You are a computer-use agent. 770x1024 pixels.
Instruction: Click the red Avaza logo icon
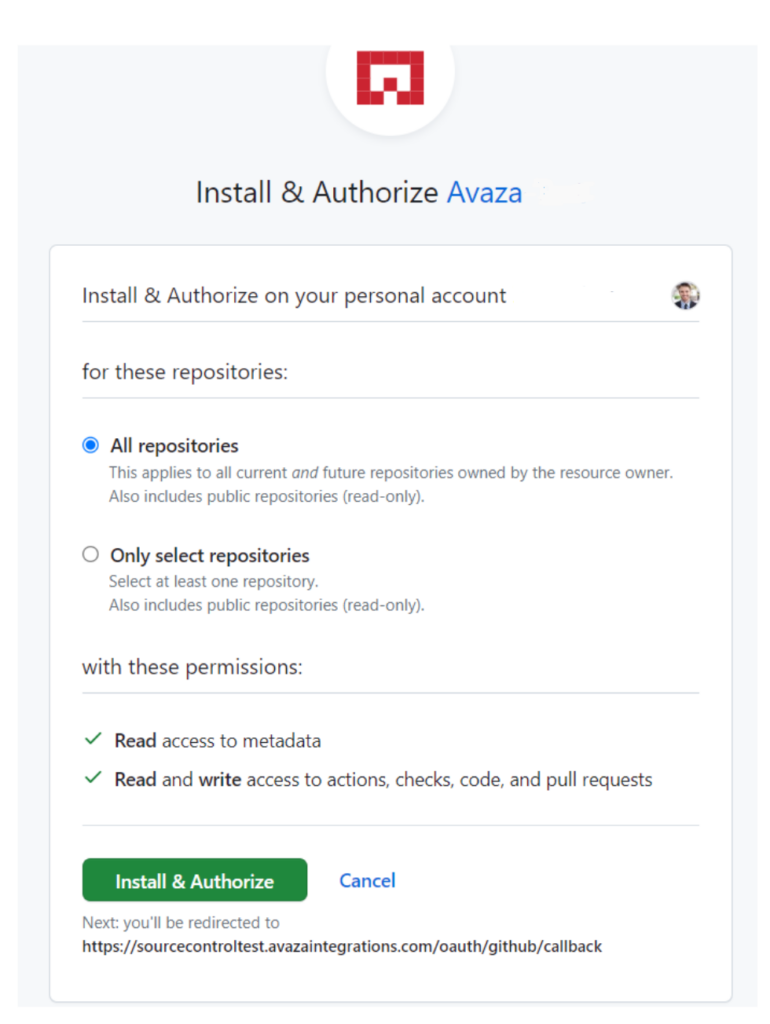pos(390,78)
